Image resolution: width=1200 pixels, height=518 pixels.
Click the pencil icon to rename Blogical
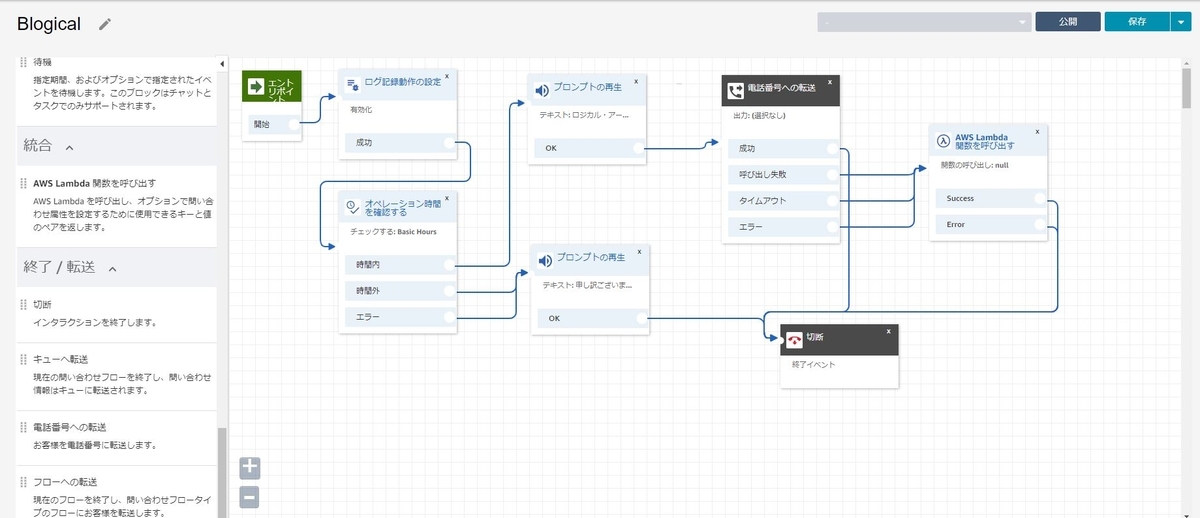(106, 24)
